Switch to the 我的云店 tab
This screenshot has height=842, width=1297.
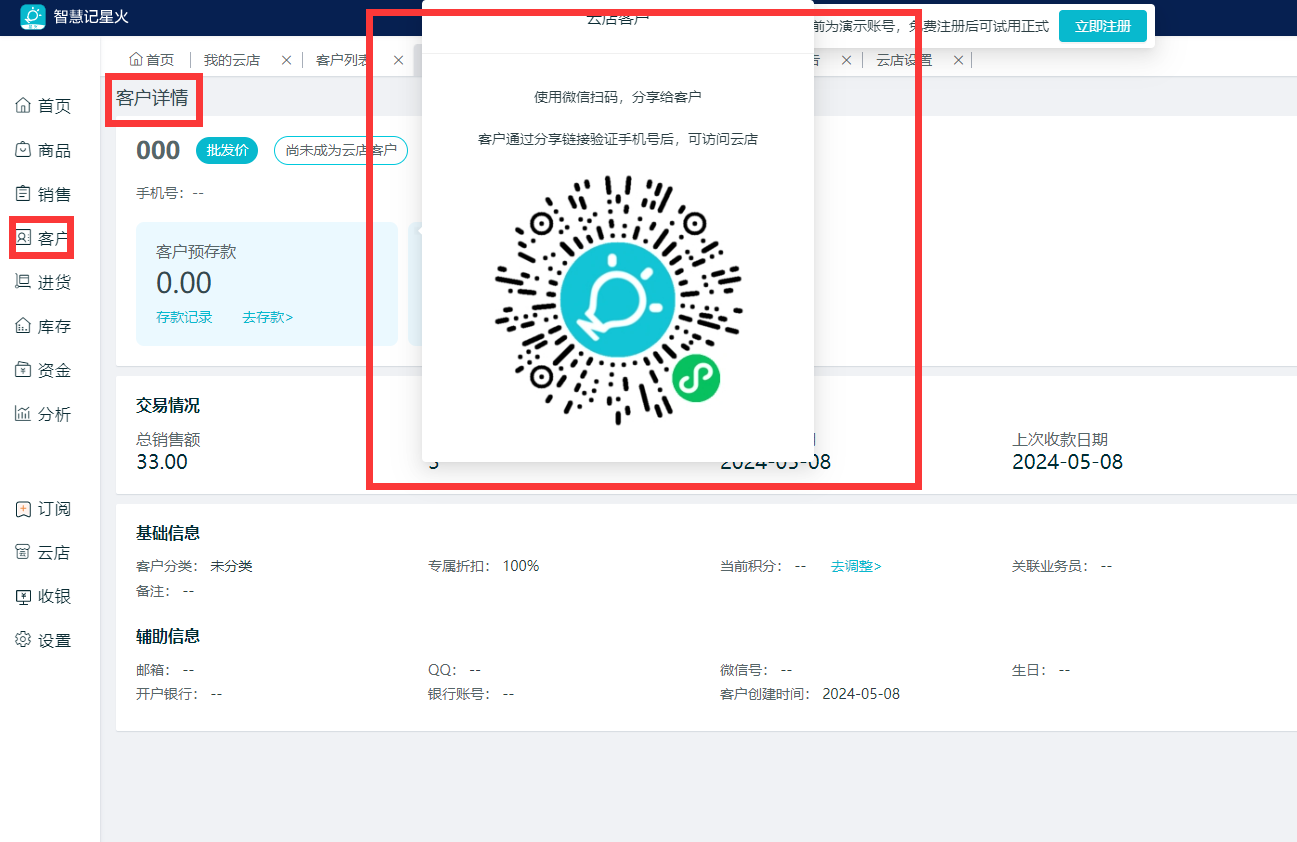pos(232,60)
